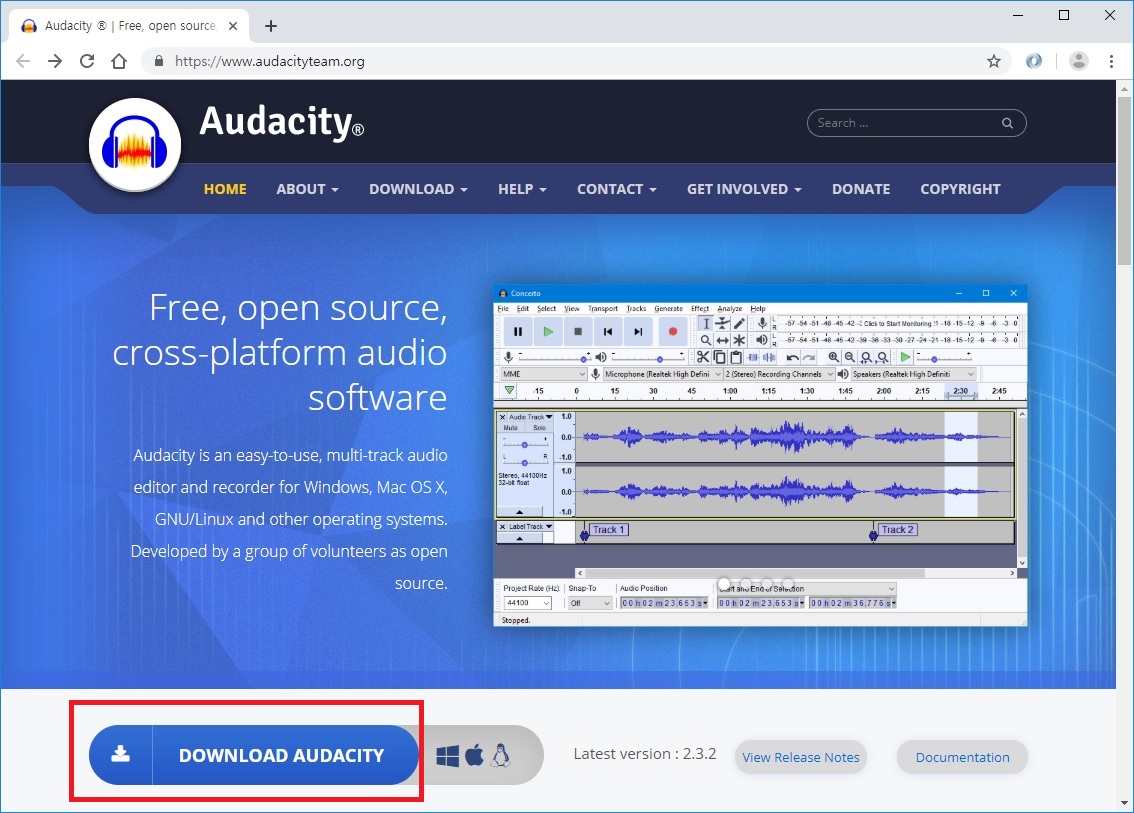This screenshot has width=1134, height=813.
Task: Click the Pause button in Audacity screenshot
Action: pos(518,332)
